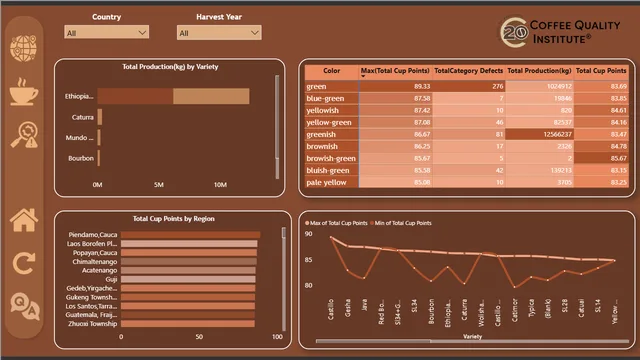Toggle Max of Total Cup Points legend

coord(336,223)
